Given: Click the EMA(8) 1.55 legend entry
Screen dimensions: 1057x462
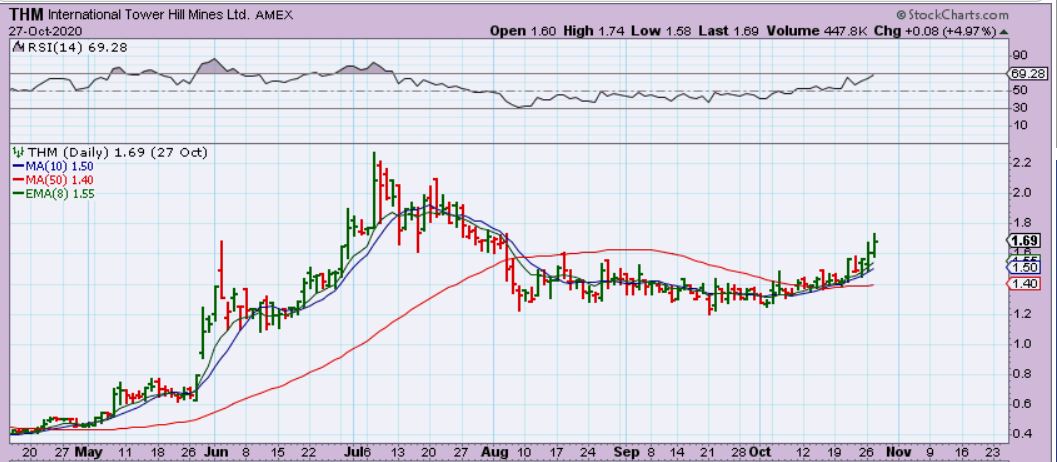Looking at the screenshot, I should 59,194.
